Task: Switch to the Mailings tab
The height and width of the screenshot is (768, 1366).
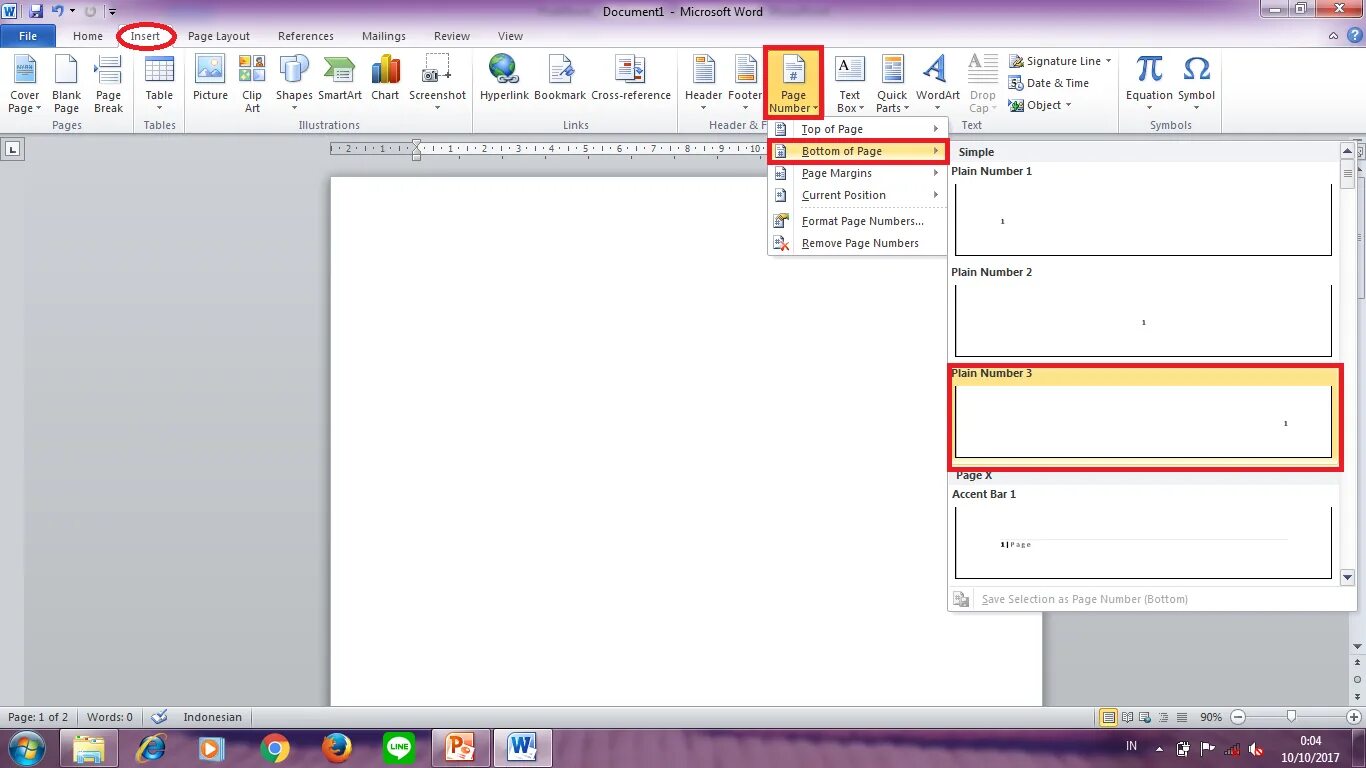Action: pyautogui.click(x=384, y=36)
